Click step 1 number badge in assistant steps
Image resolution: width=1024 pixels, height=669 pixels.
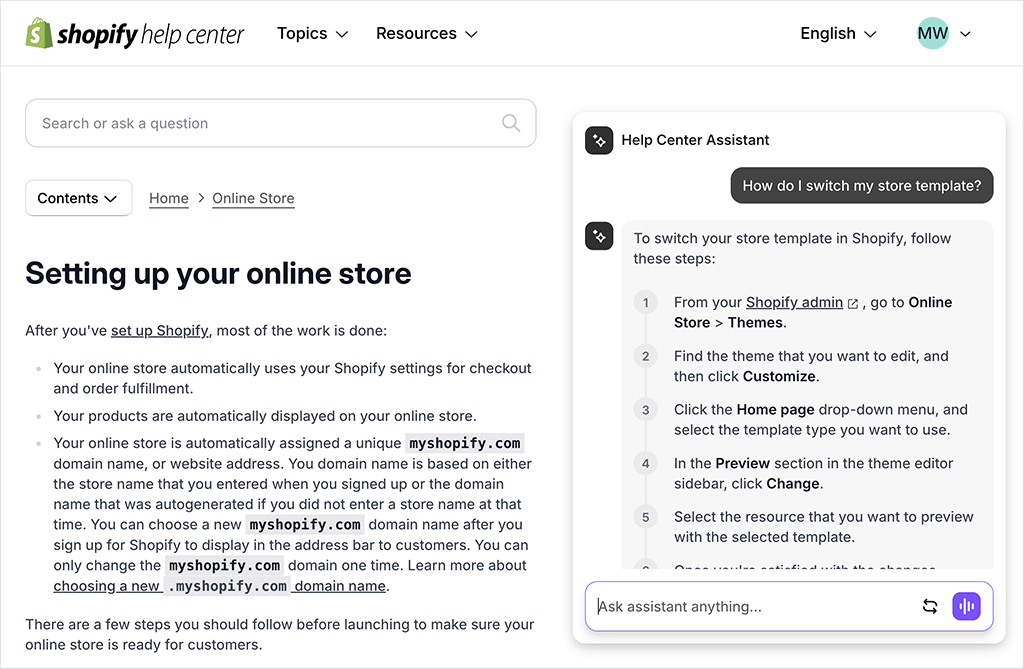645,302
